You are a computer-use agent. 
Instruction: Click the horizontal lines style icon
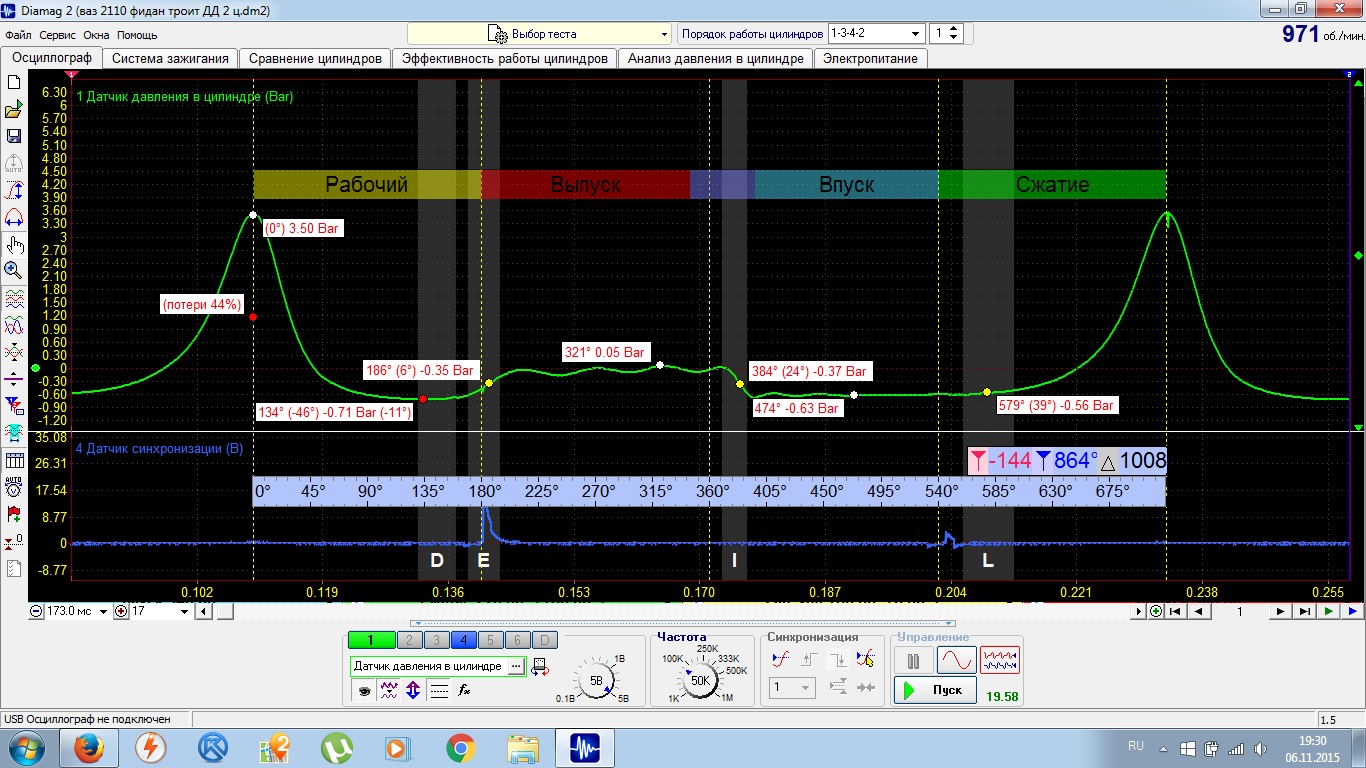pos(438,690)
